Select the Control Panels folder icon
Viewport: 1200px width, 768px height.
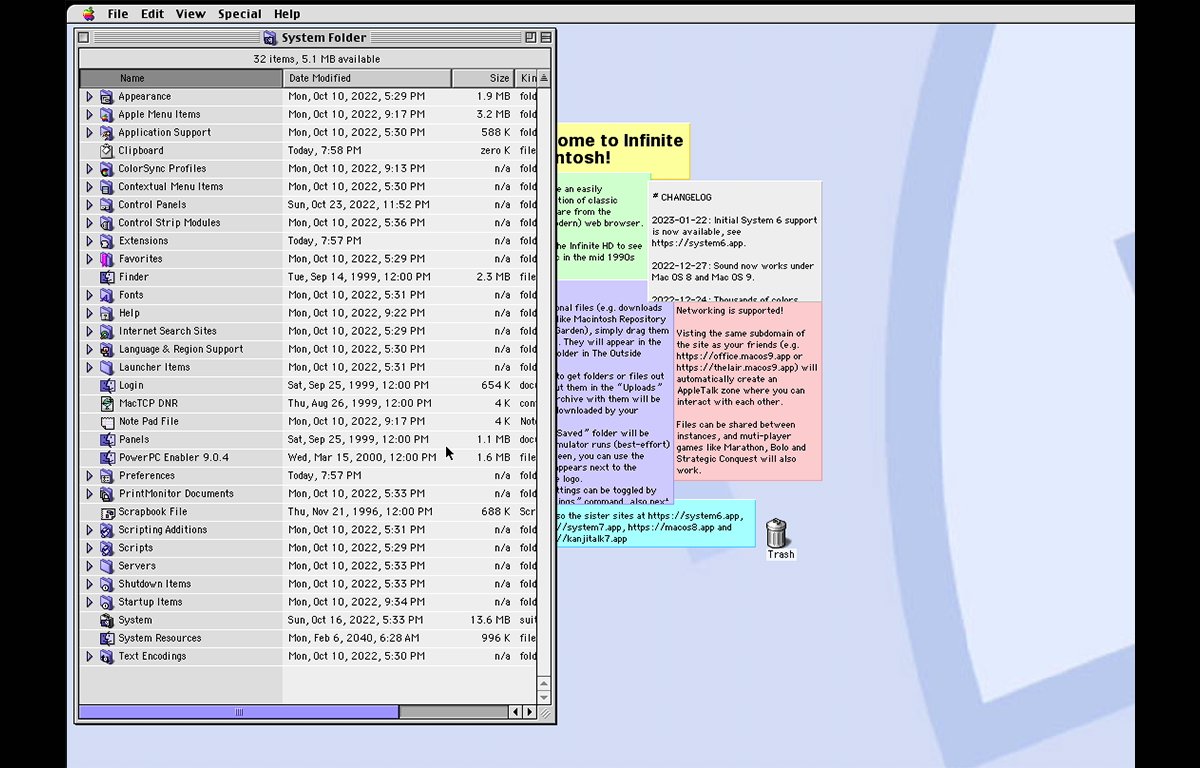(107, 205)
